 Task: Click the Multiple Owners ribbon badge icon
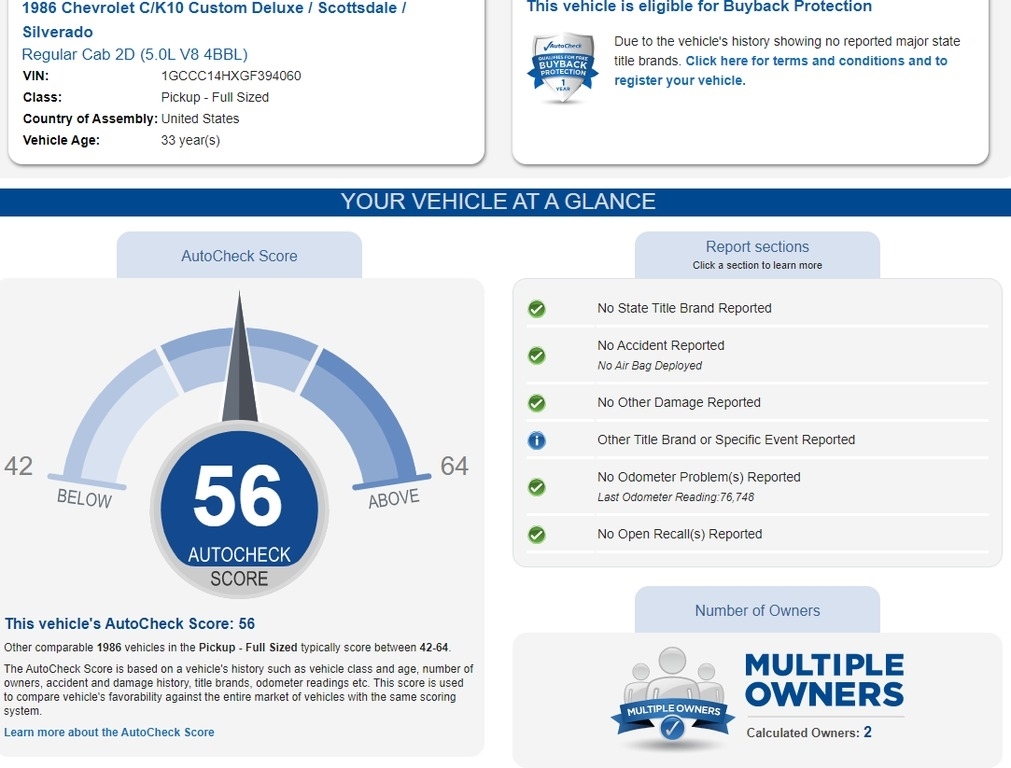(673, 702)
